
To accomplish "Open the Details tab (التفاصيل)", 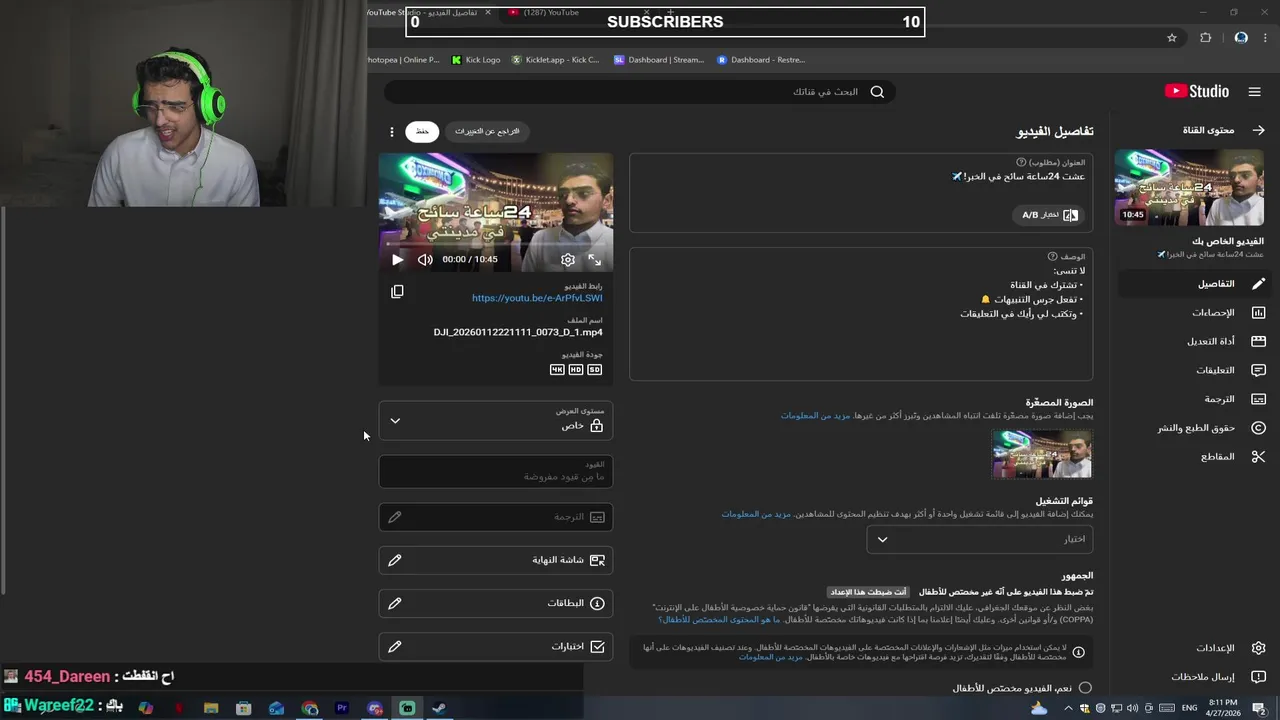I will tap(1193, 284).
